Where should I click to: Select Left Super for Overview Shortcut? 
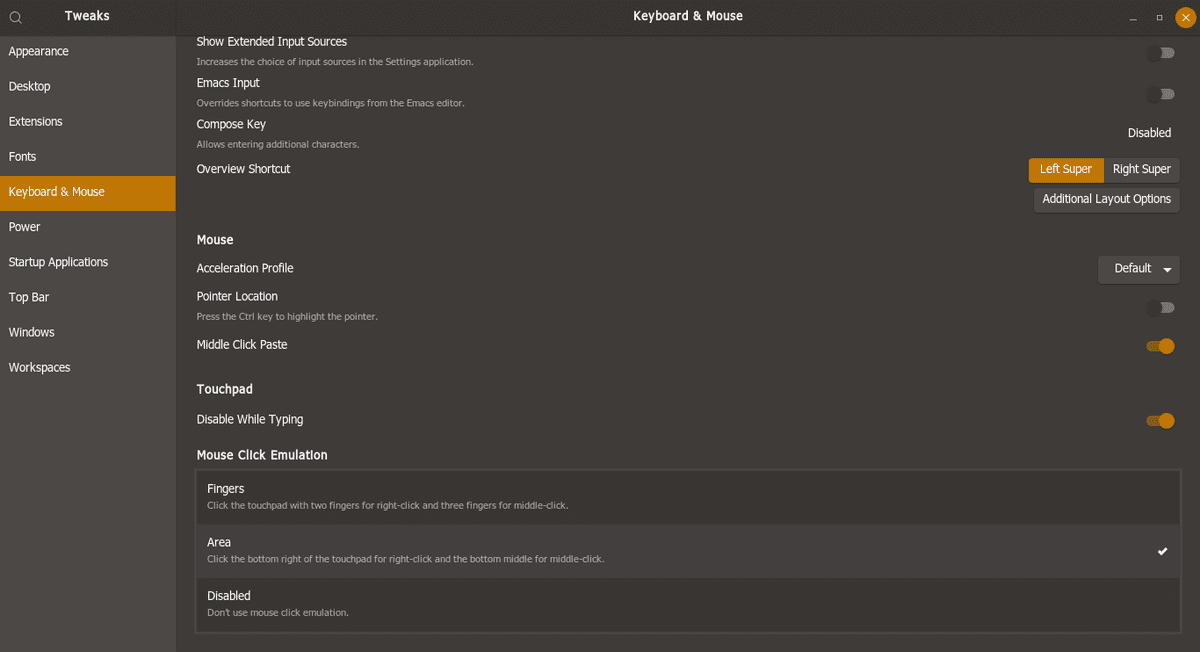click(x=1066, y=170)
